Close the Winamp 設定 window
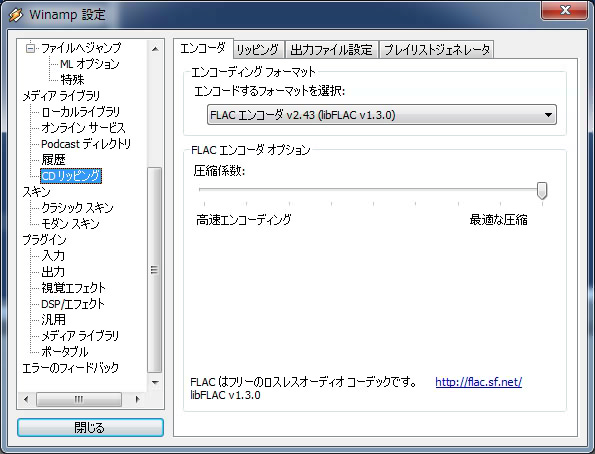 coord(565,10)
